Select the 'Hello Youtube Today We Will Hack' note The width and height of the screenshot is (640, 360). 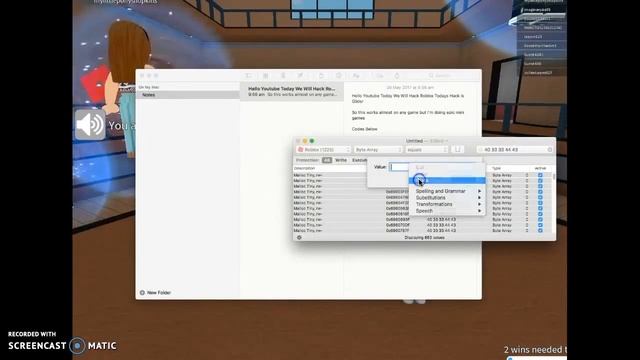(x=292, y=91)
